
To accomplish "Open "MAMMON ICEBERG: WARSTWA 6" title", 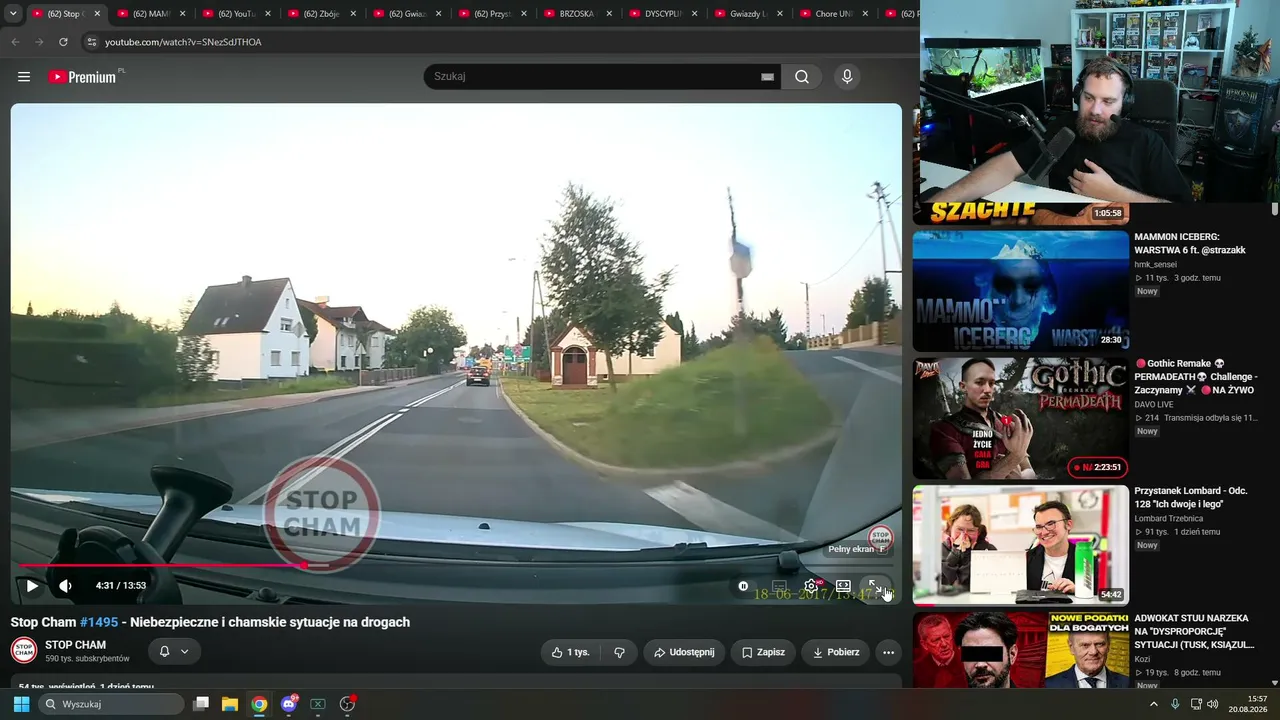I will (x=1190, y=244).
